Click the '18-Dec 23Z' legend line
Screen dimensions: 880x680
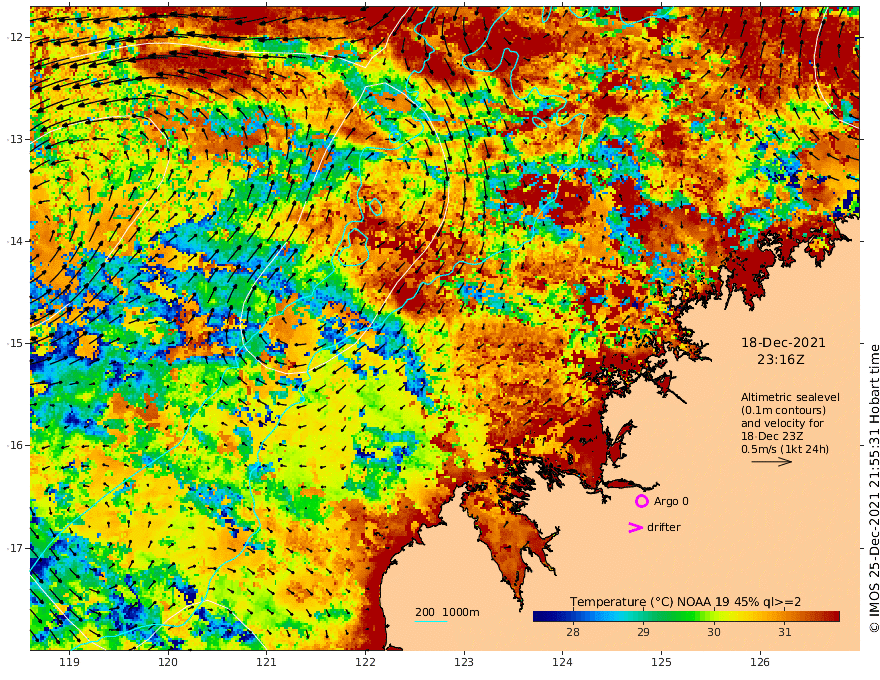coord(772,436)
